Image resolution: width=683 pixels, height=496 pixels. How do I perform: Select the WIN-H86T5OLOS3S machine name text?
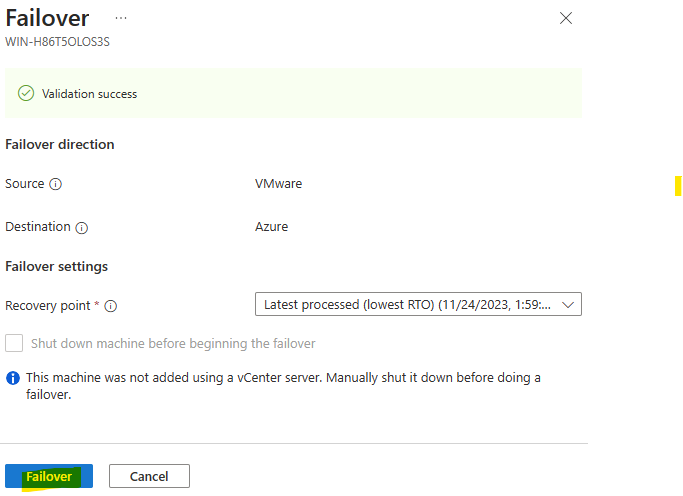point(57,42)
